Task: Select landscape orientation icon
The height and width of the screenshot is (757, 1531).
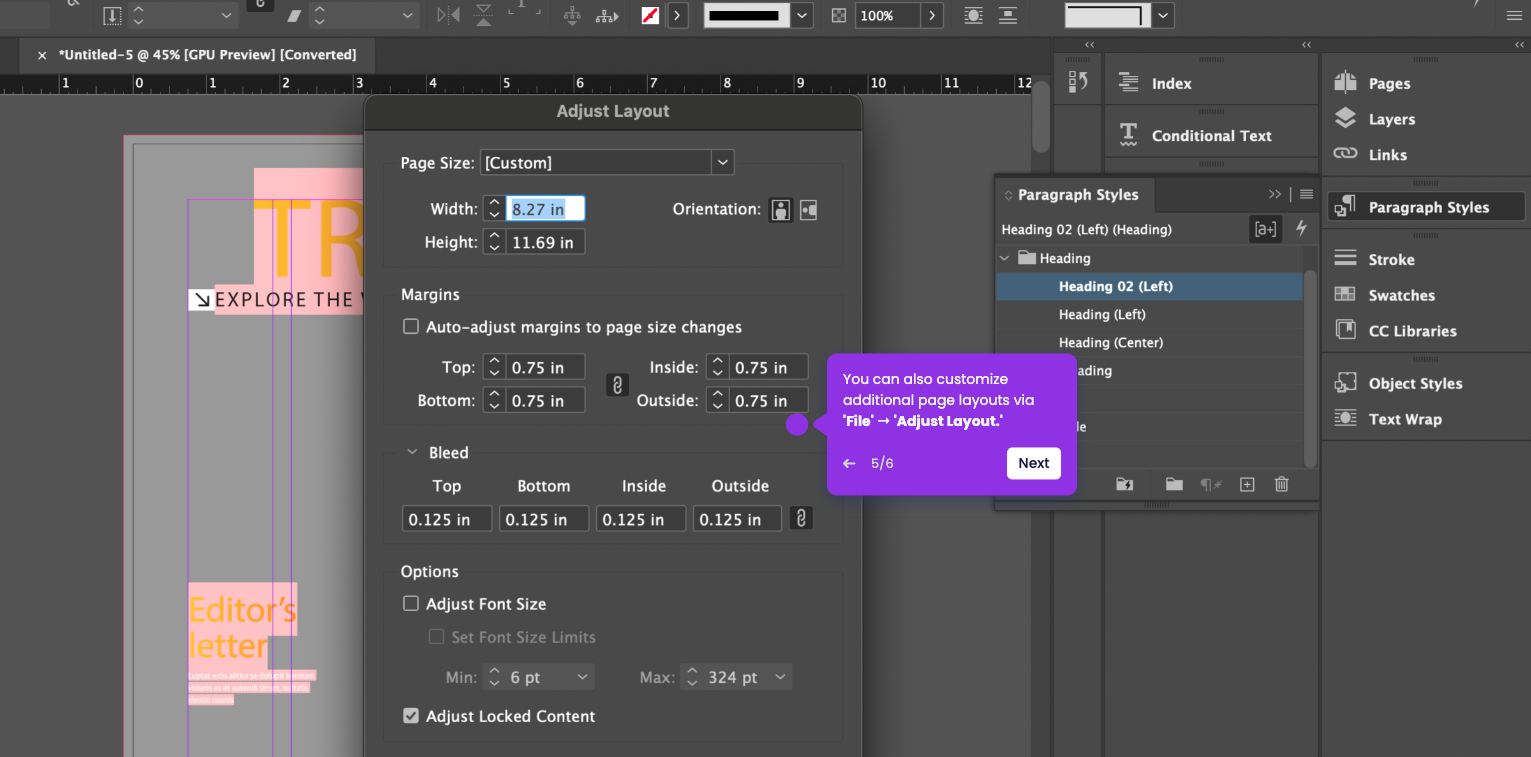Action: tap(808, 210)
